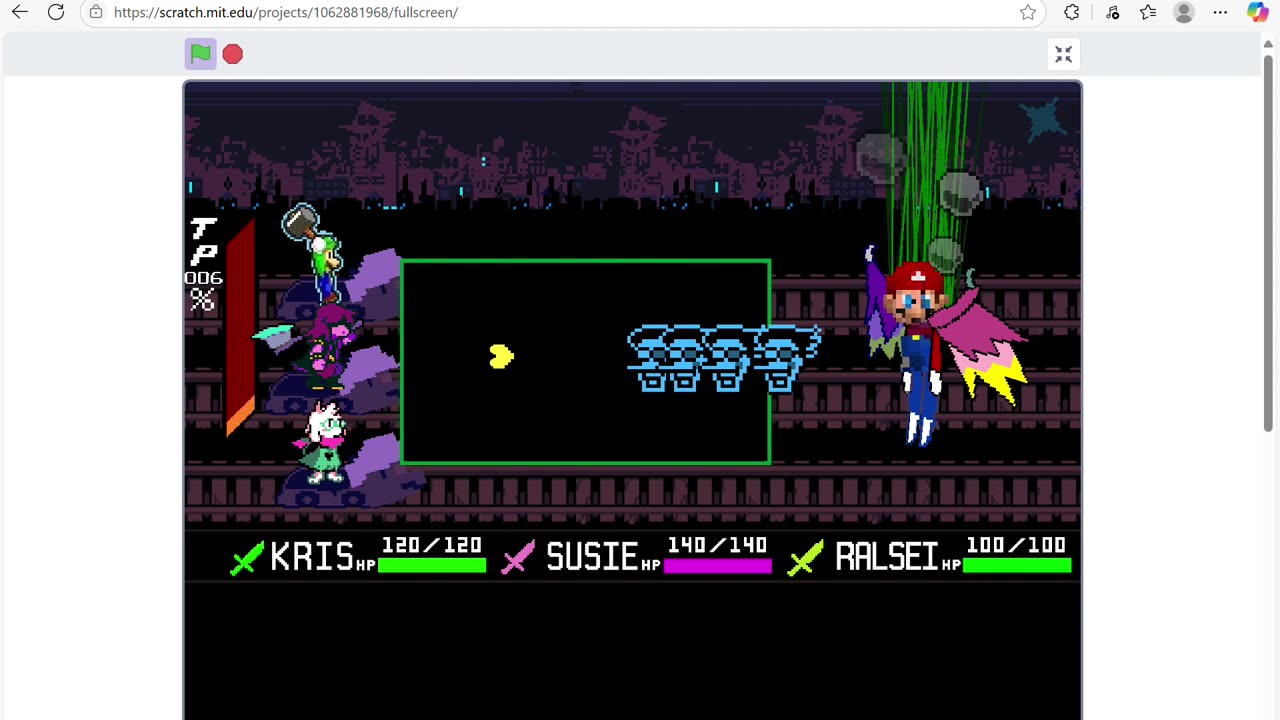1280x720 pixels.
Task: Click the SUSIE name label
Action: (x=592, y=557)
